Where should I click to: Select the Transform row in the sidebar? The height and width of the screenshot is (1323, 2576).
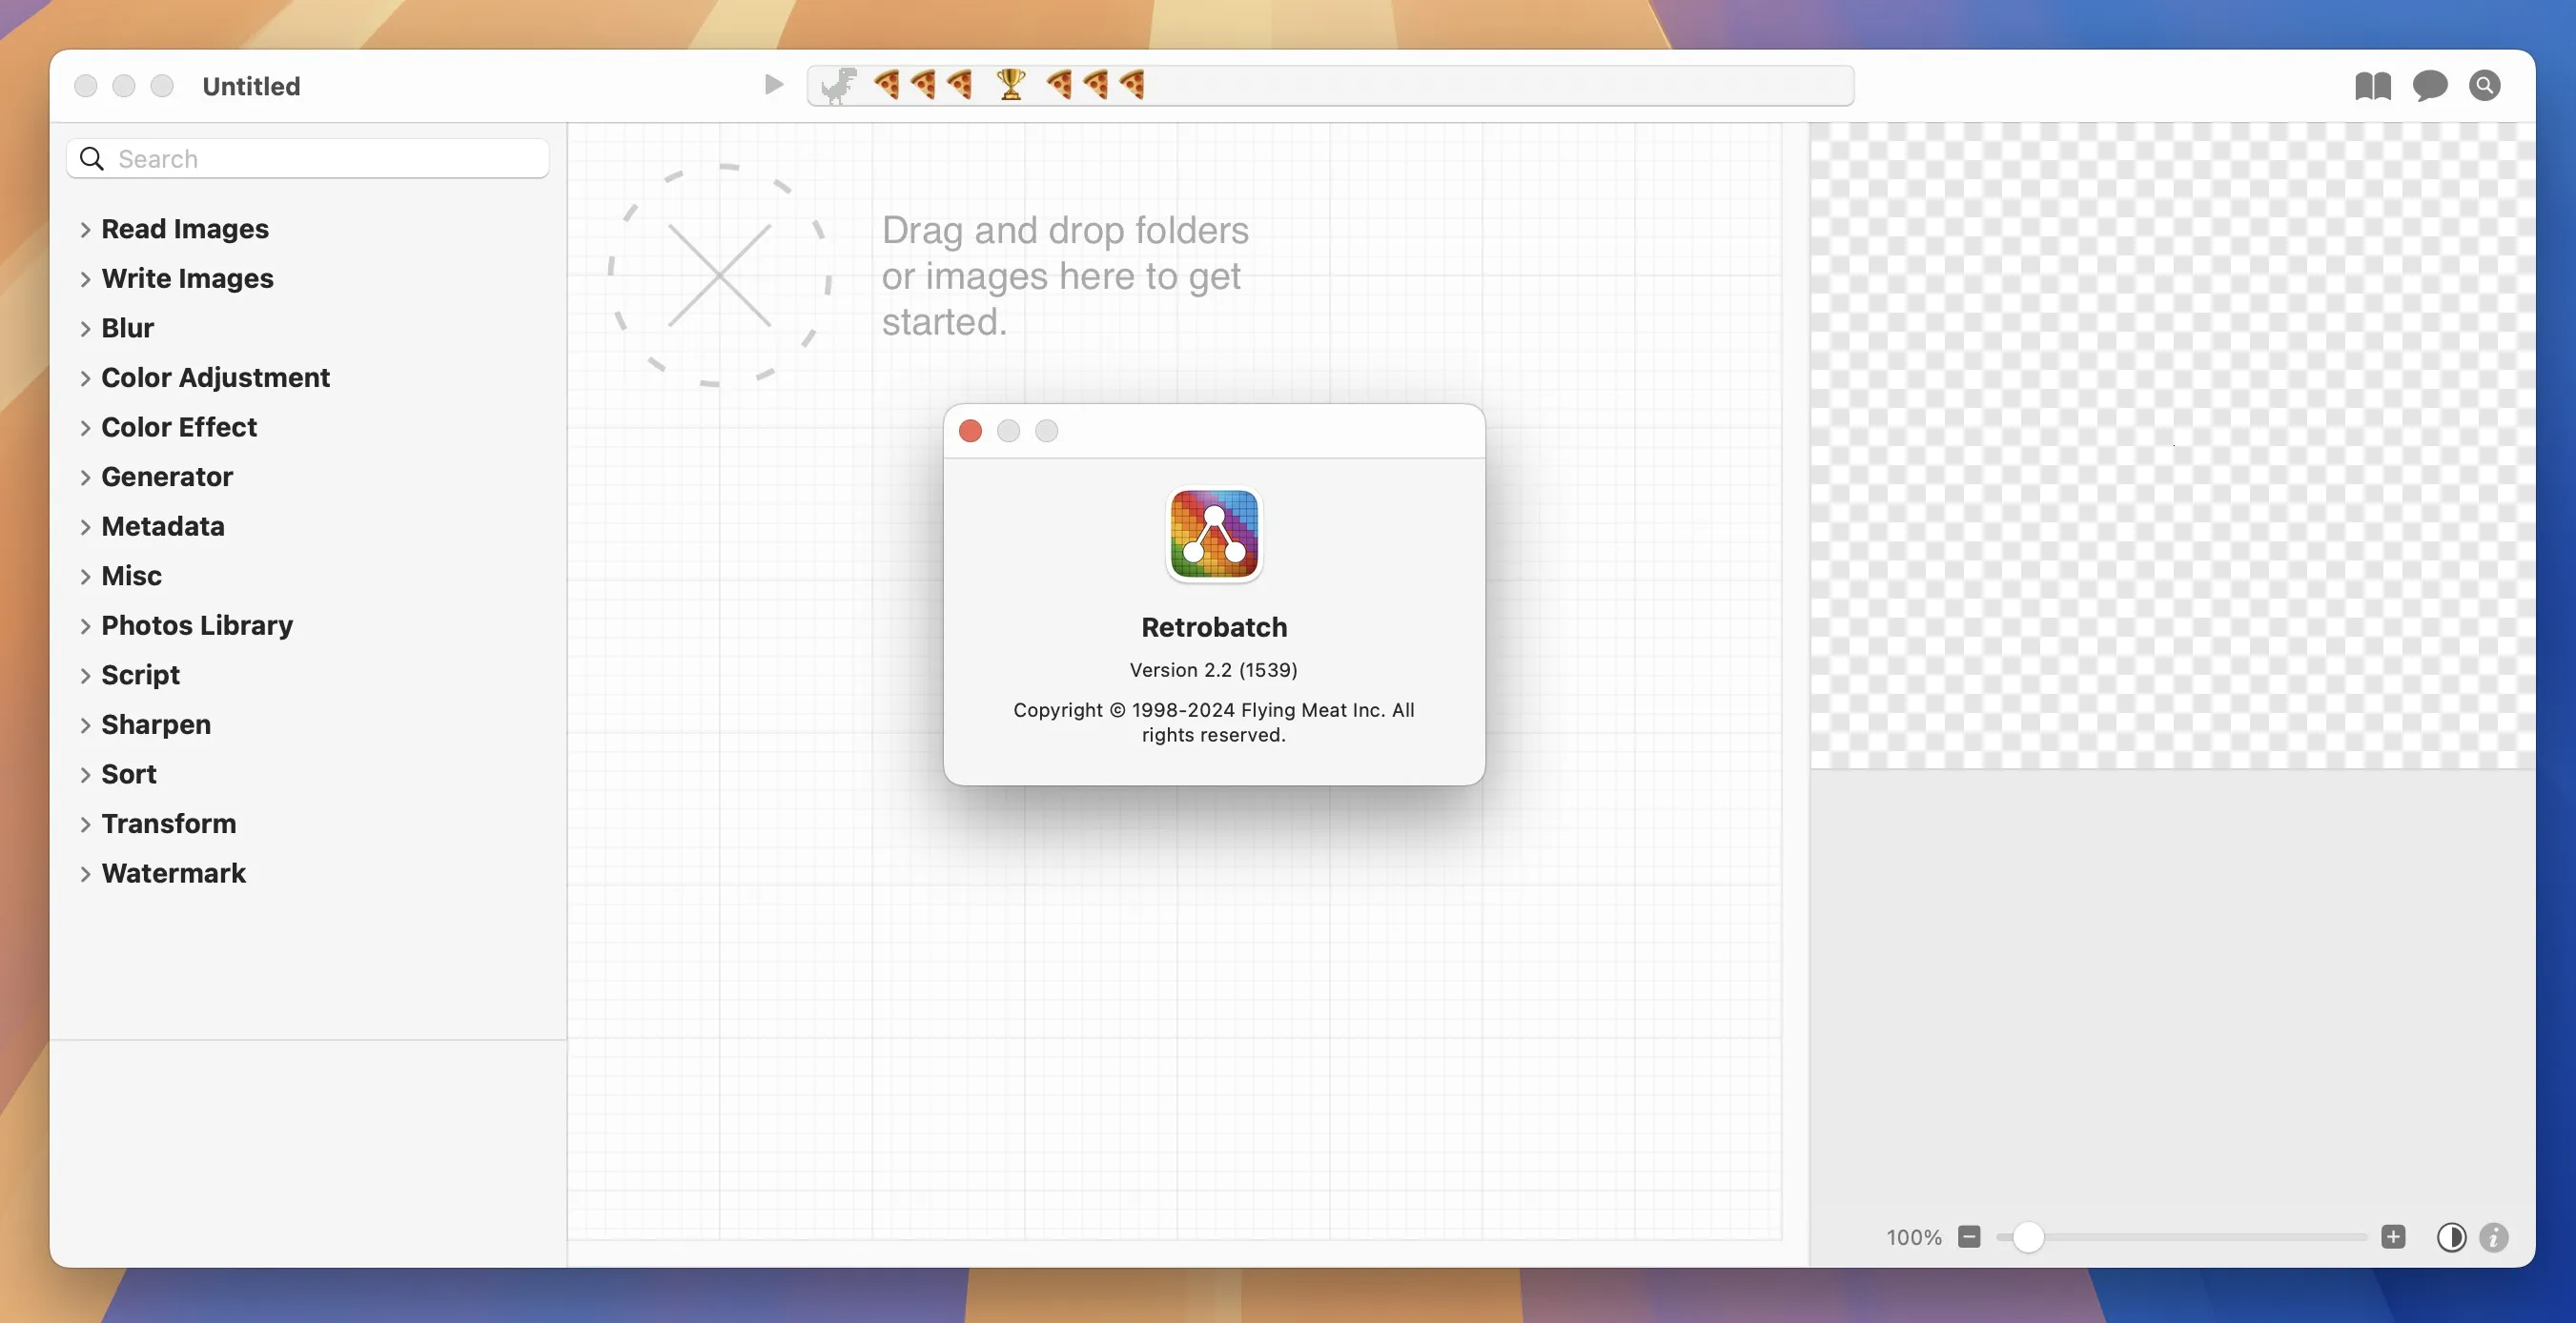pyautogui.click(x=308, y=823)
